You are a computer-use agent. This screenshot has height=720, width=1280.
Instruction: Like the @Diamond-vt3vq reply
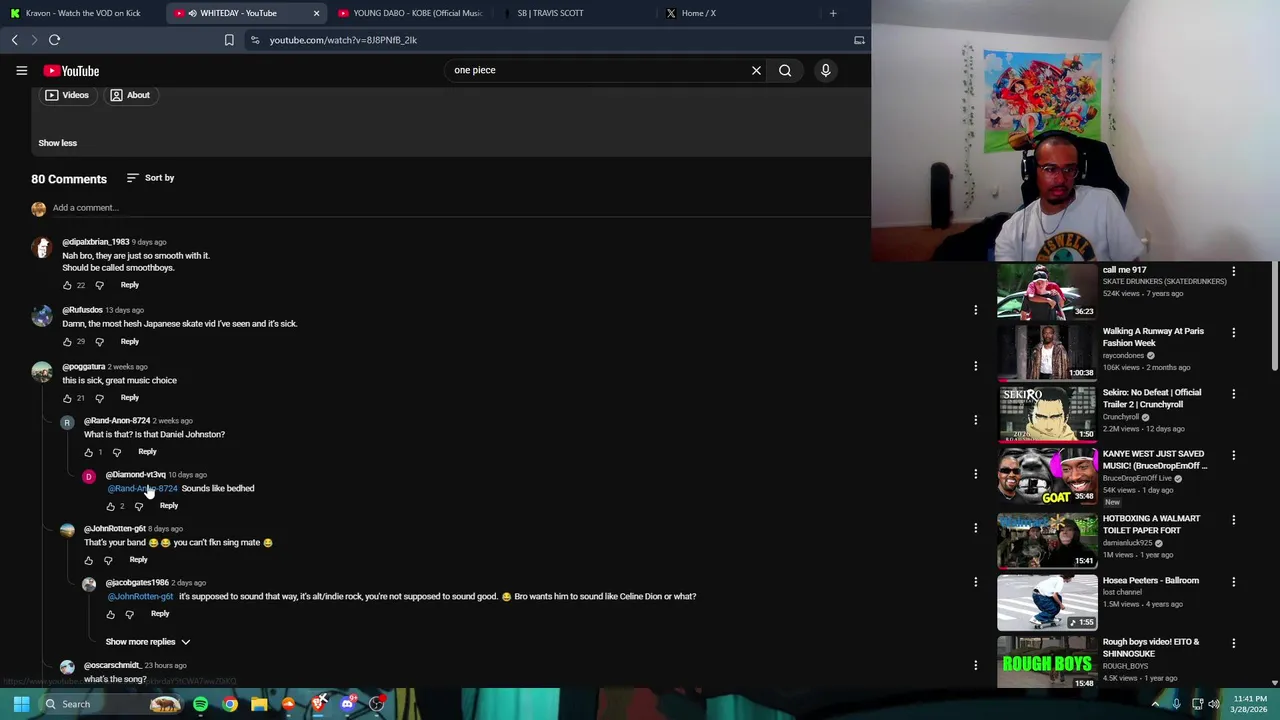coord(110,506)
